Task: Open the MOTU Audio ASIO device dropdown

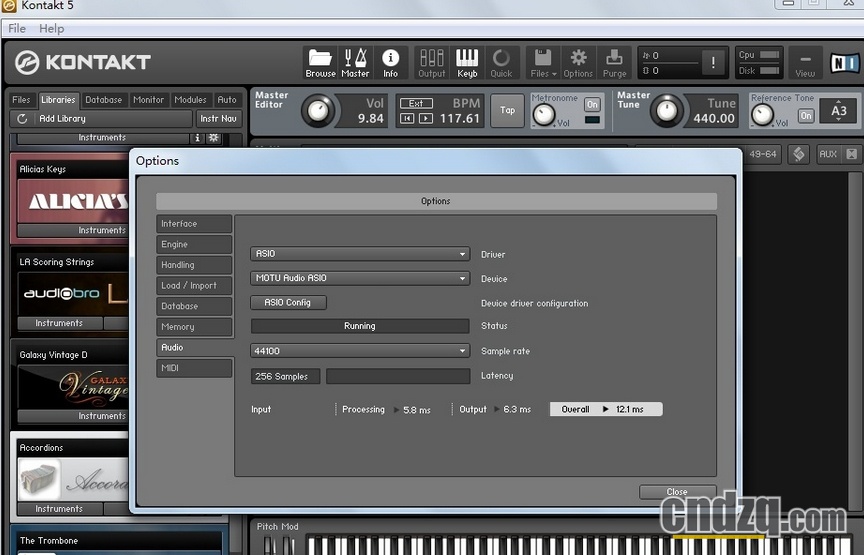Action: click(x=360, y=278)
